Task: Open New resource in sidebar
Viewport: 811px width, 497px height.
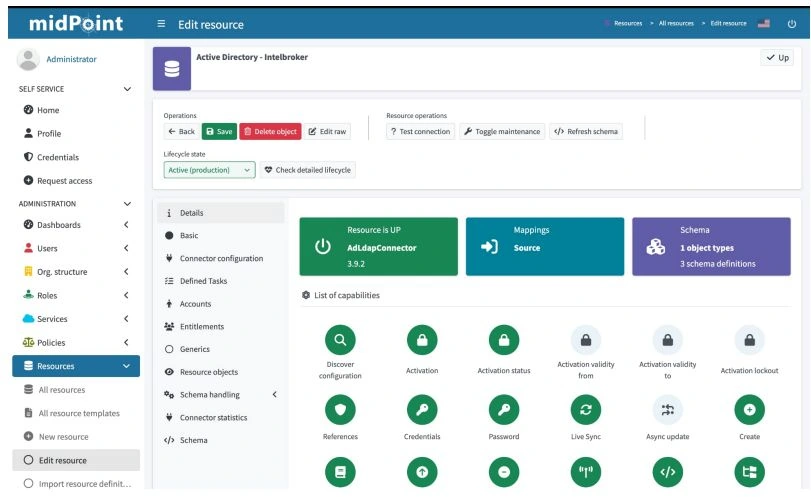Action: (x=76, y=437)
